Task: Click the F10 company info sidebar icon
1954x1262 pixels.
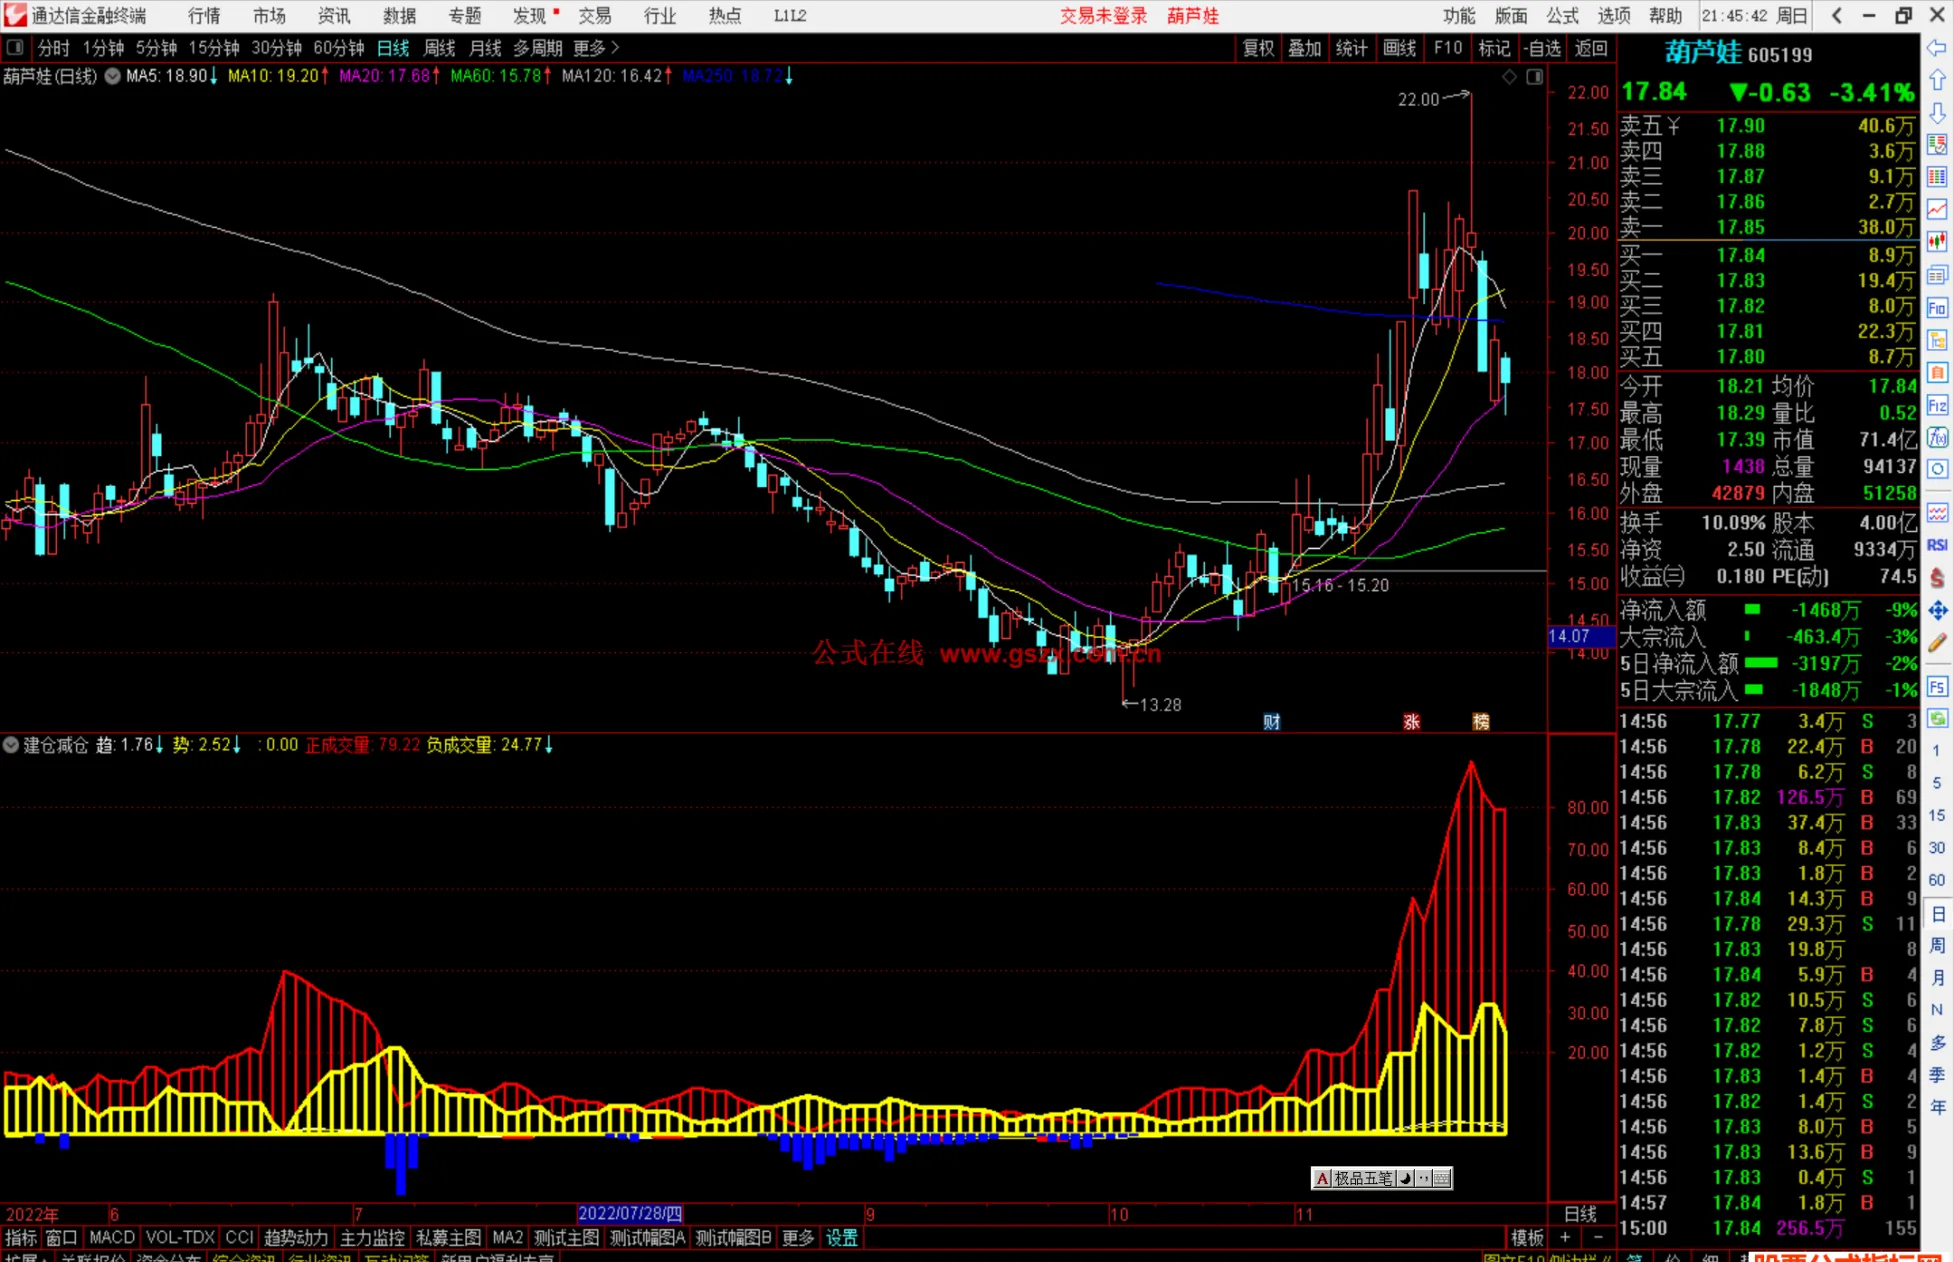Action: [x=1937, y=308]
